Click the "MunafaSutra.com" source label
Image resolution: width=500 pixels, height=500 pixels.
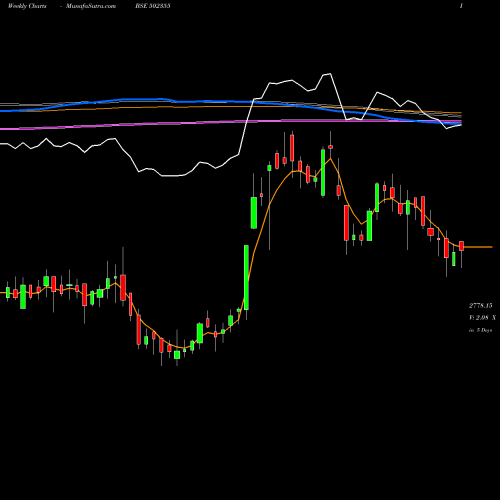pos(91,6)
